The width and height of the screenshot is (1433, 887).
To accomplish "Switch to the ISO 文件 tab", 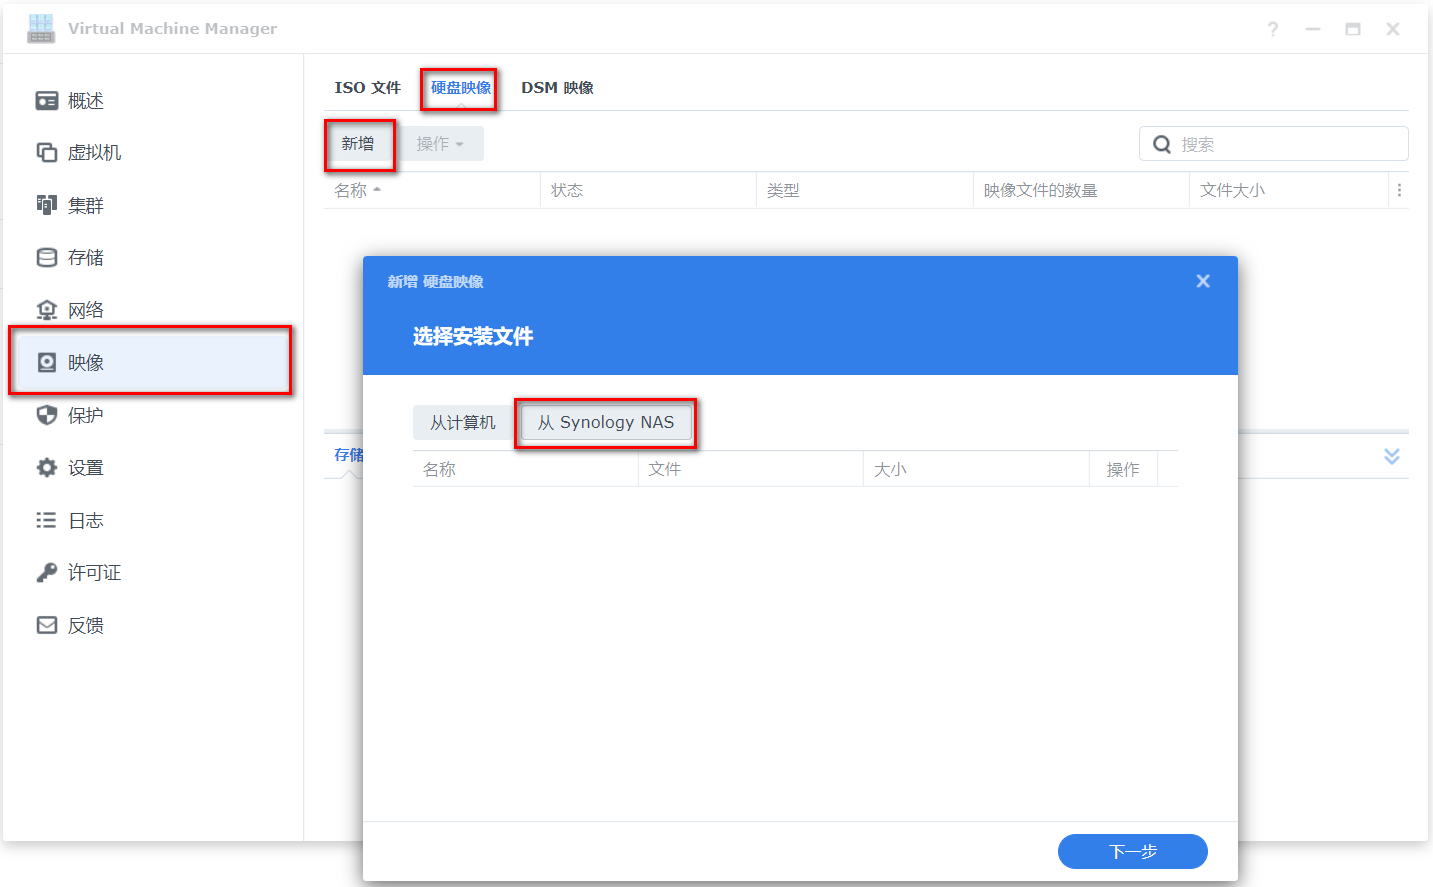I will pyautogui.click(x=367, y=87).
